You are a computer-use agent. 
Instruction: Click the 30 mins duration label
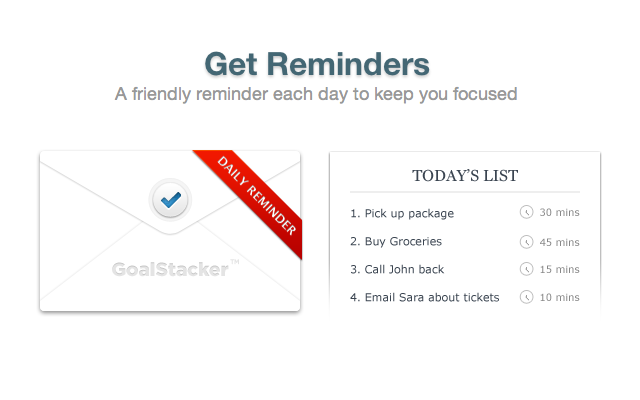(x=559, y=213)
